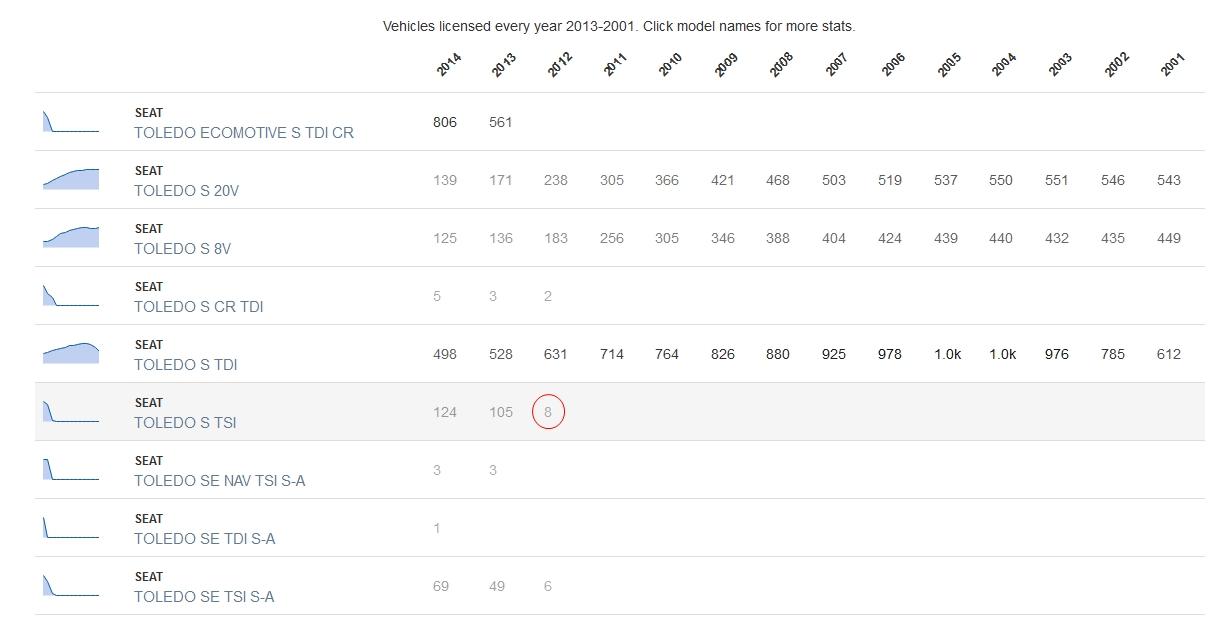The width and height of the screenshot is (1220, 623).
Task: Open TOLEDO S 20V model stats
Action: coord(187,191)
